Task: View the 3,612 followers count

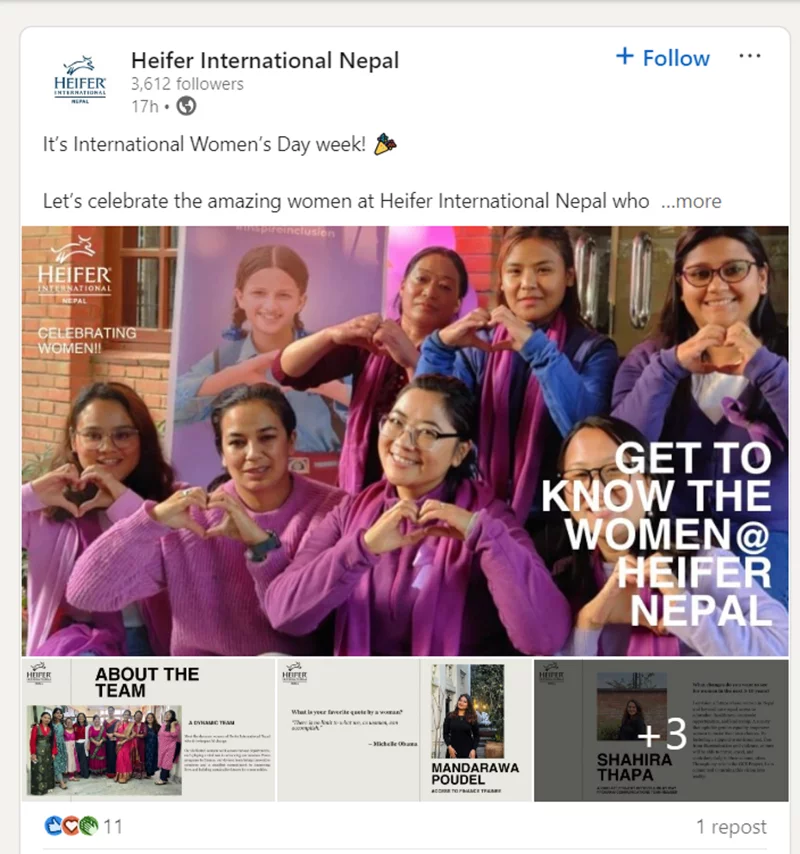Action: tap(187, 84)
